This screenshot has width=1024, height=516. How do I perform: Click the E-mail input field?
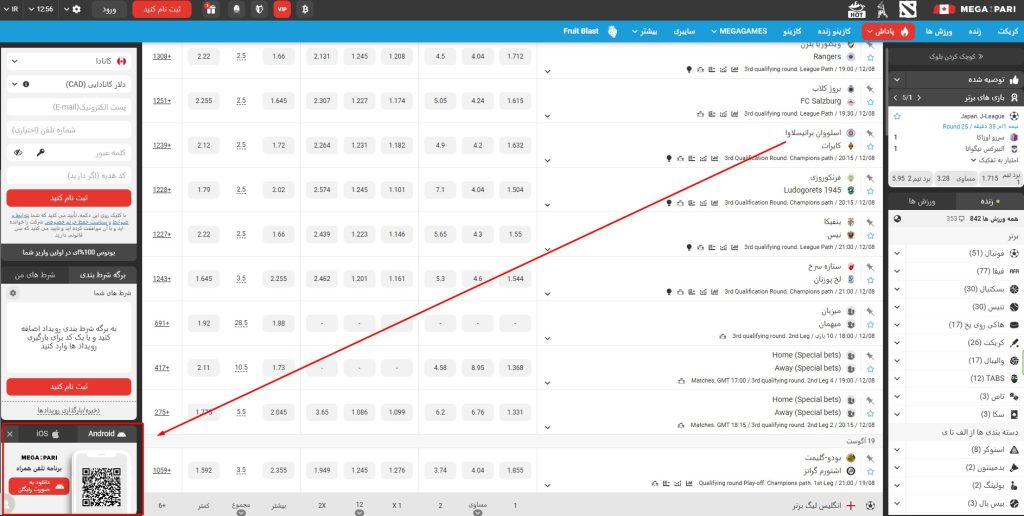70,107
